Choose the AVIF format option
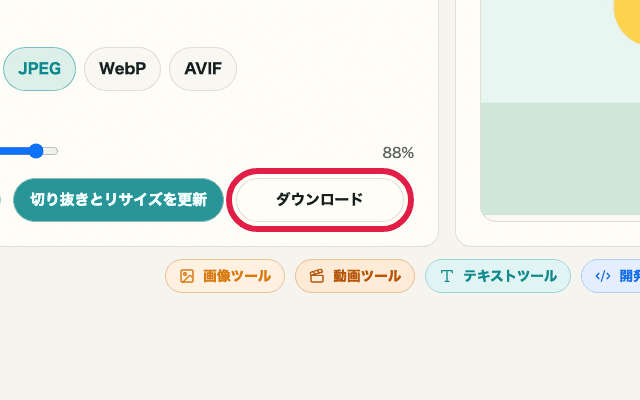This screenshot has height=400, width=640. pos(203,69)
